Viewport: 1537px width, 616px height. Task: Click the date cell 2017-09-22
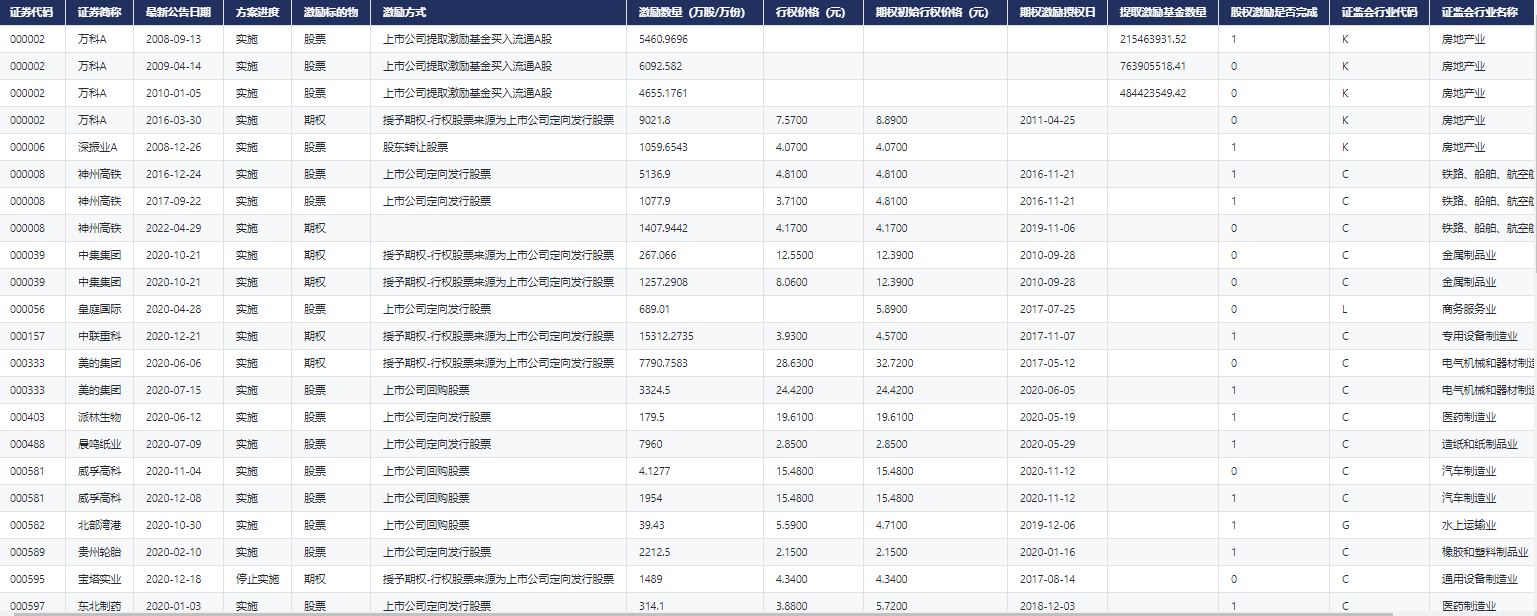(173, 201)
